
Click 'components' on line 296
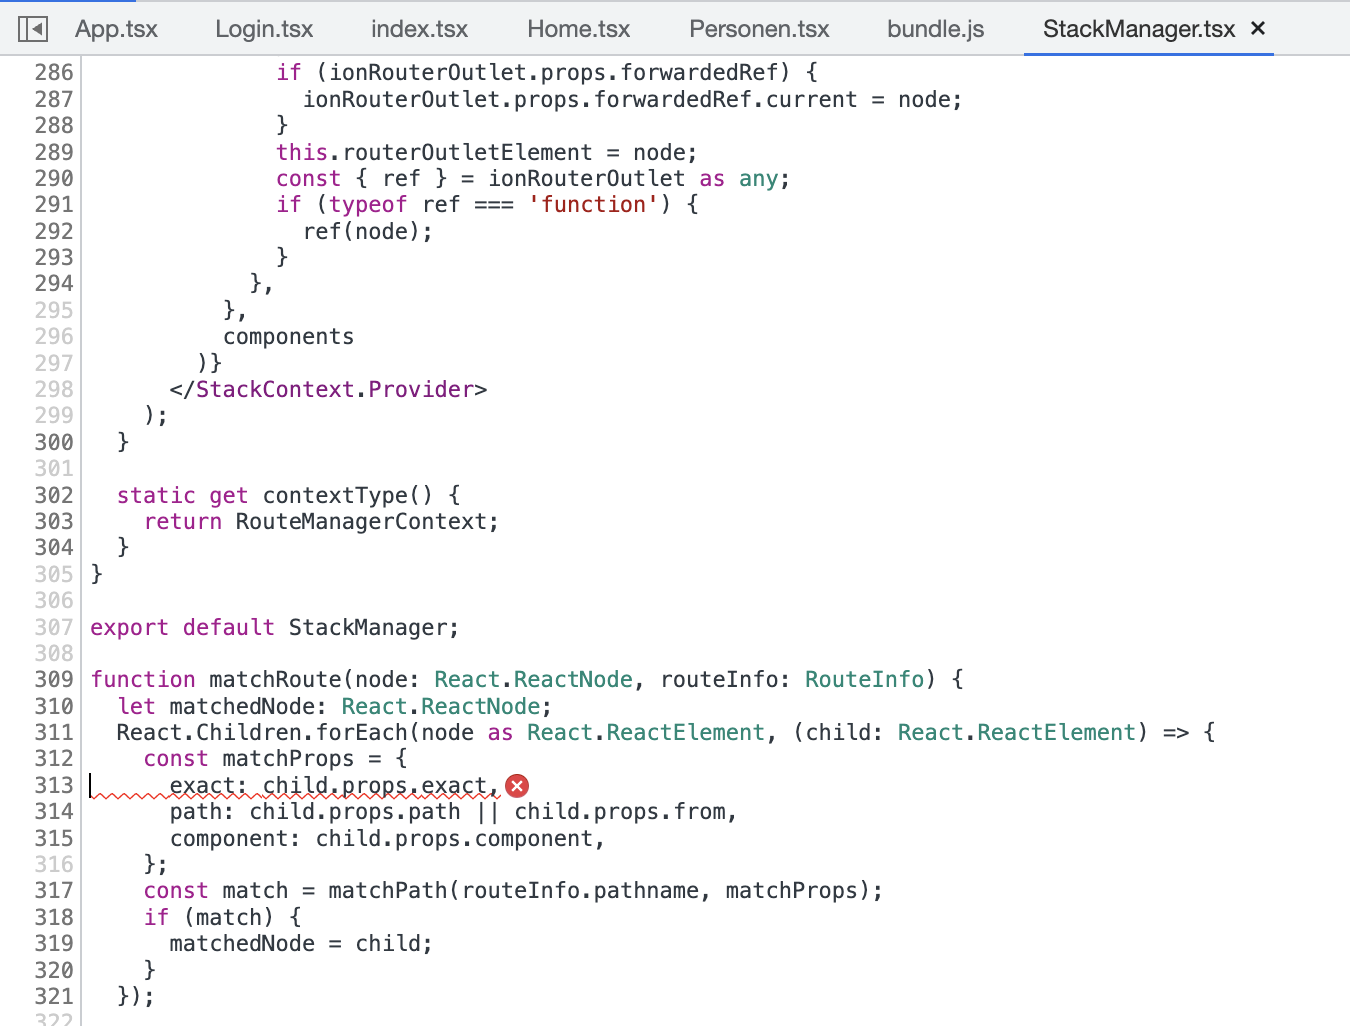[x=288, y=336]
